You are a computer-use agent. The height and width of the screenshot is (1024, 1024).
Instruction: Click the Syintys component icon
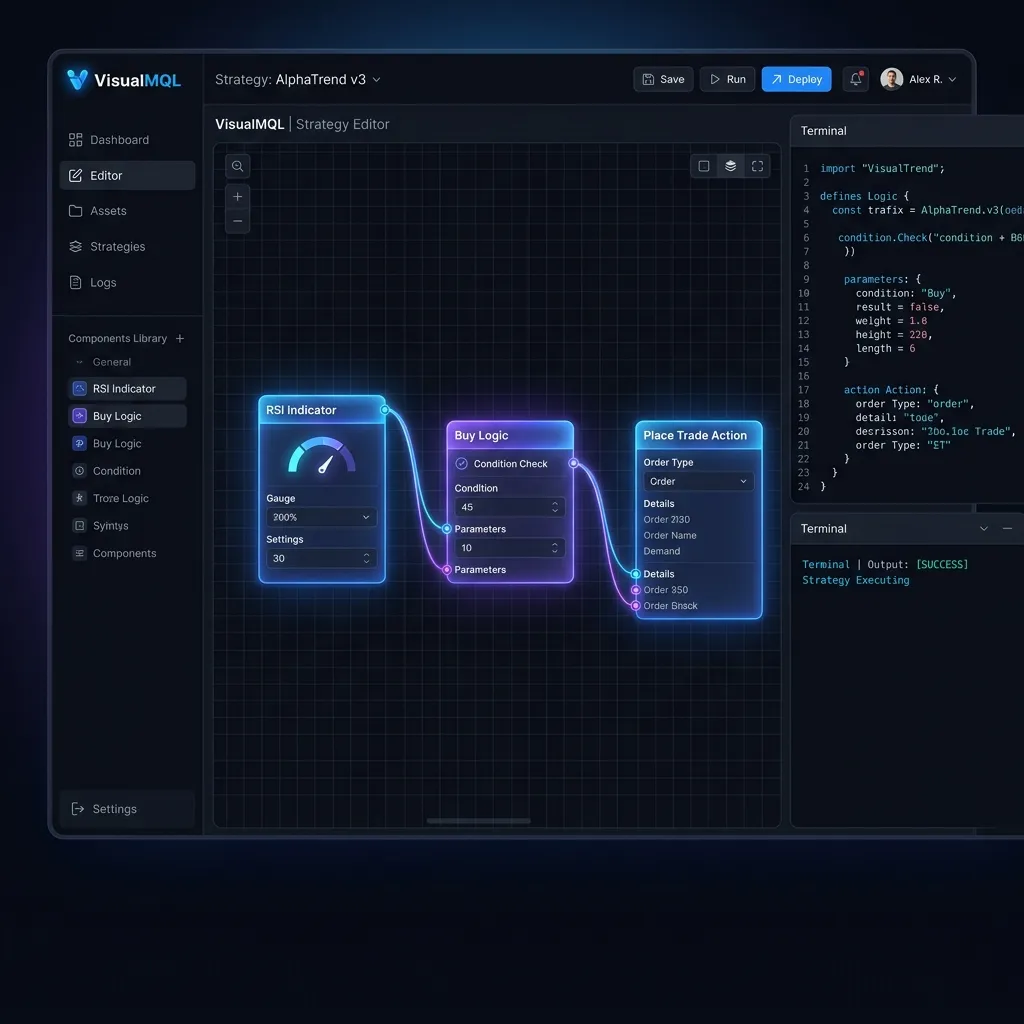pyautogui.click(x=80, y=526)
